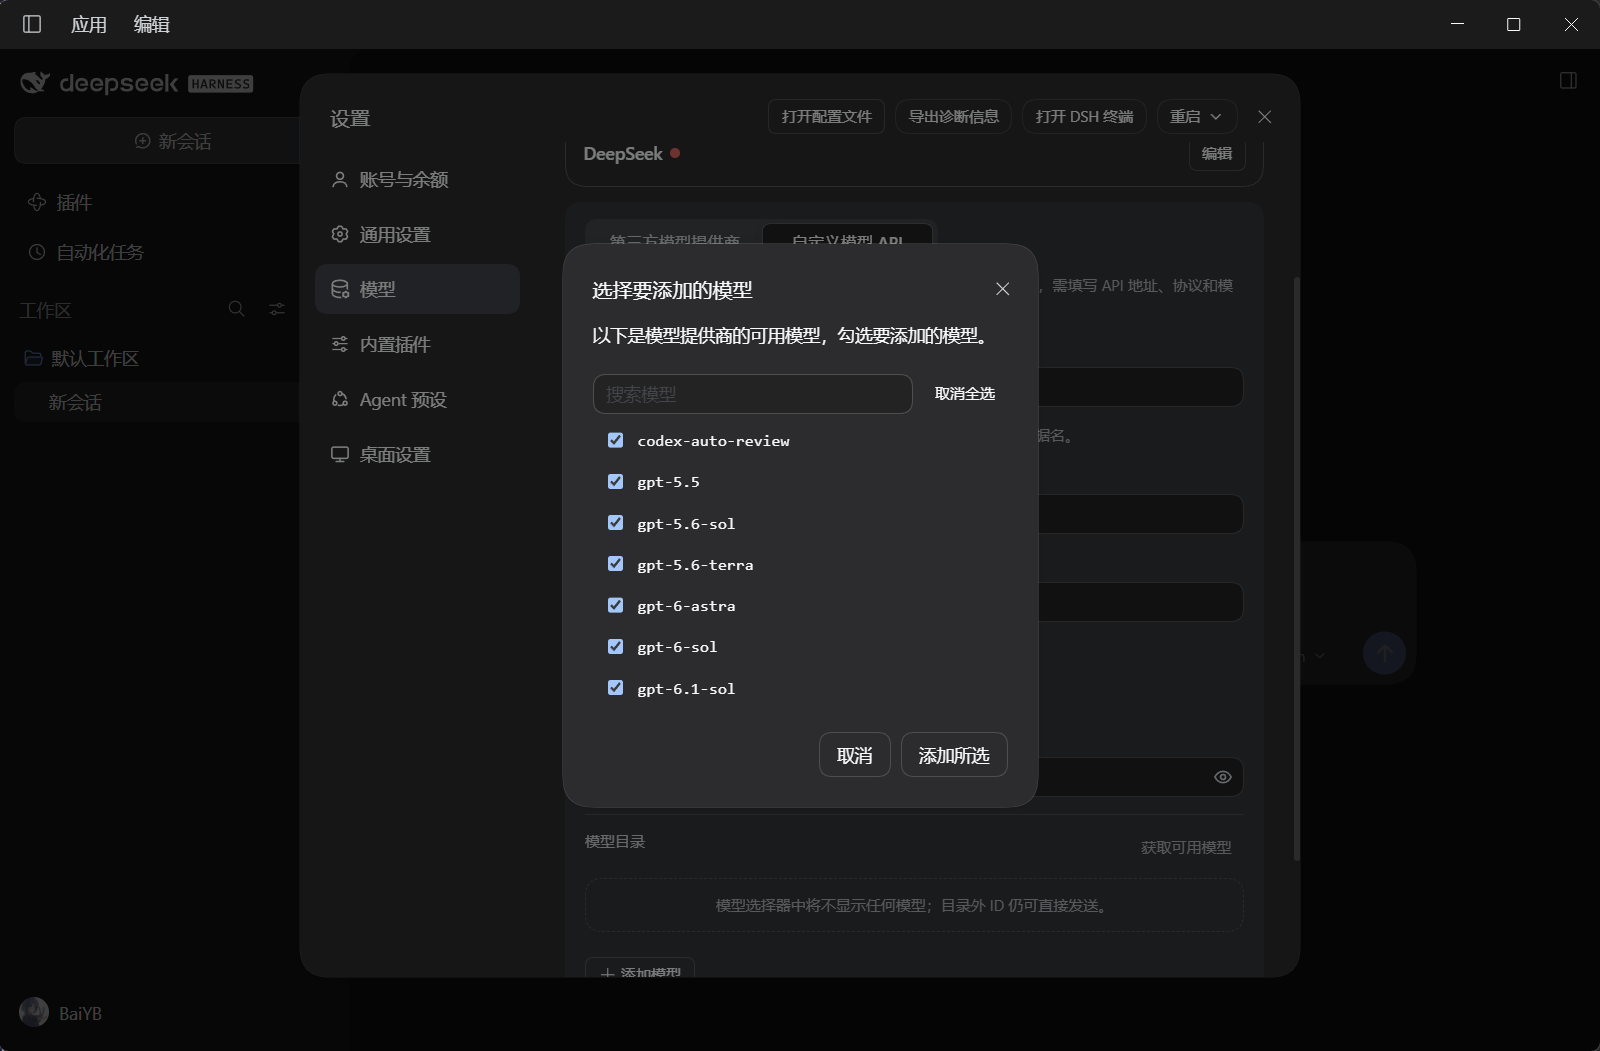
Task: Open 通用设置 settings section
Action: (x=417, y=234)
